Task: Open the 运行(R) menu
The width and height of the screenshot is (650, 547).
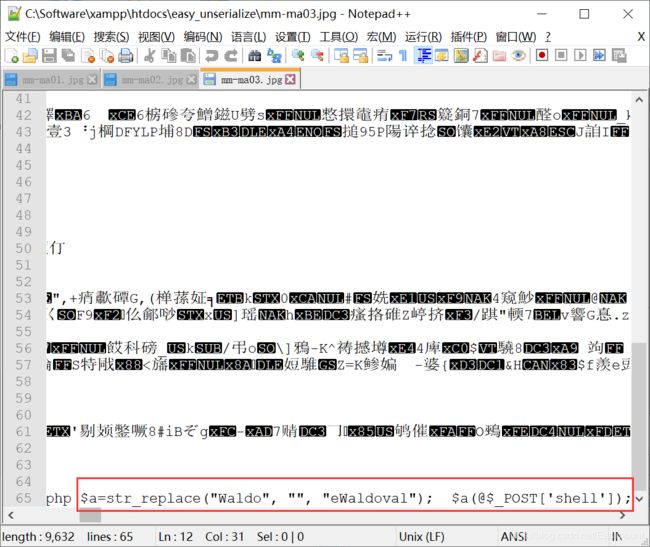Action: [x=423, y=37]
